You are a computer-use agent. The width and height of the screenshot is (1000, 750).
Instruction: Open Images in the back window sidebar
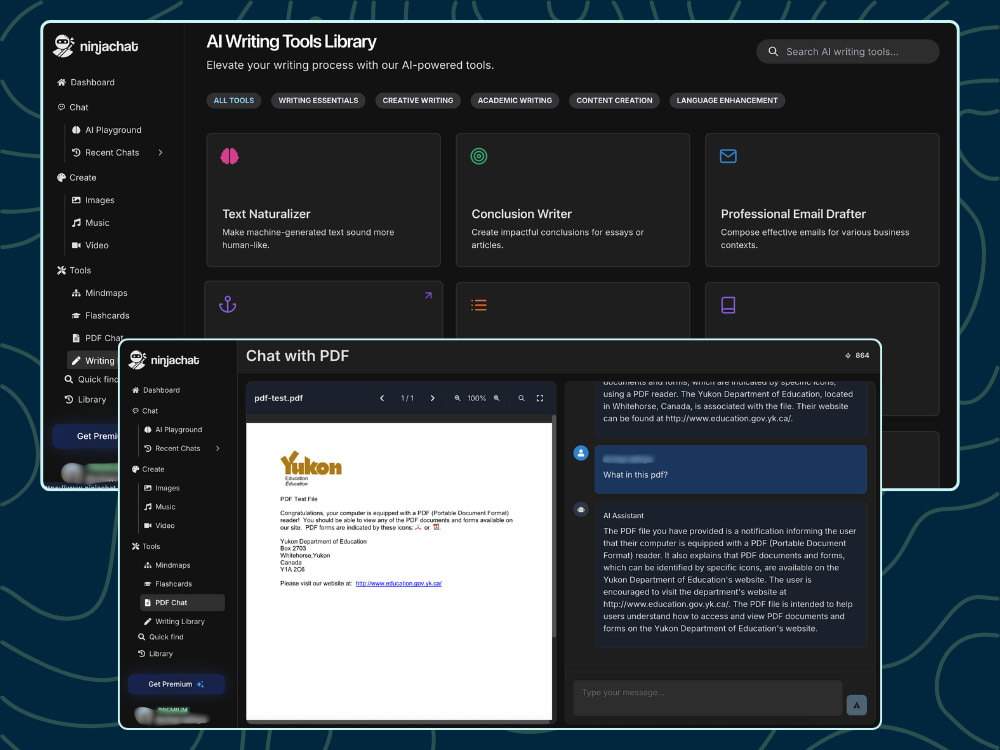pos(93,200)
